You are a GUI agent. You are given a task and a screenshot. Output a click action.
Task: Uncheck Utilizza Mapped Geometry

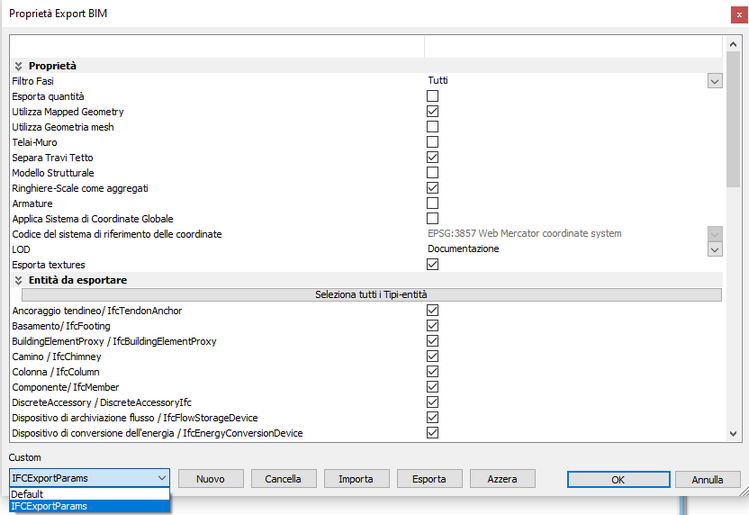[432, 111]
